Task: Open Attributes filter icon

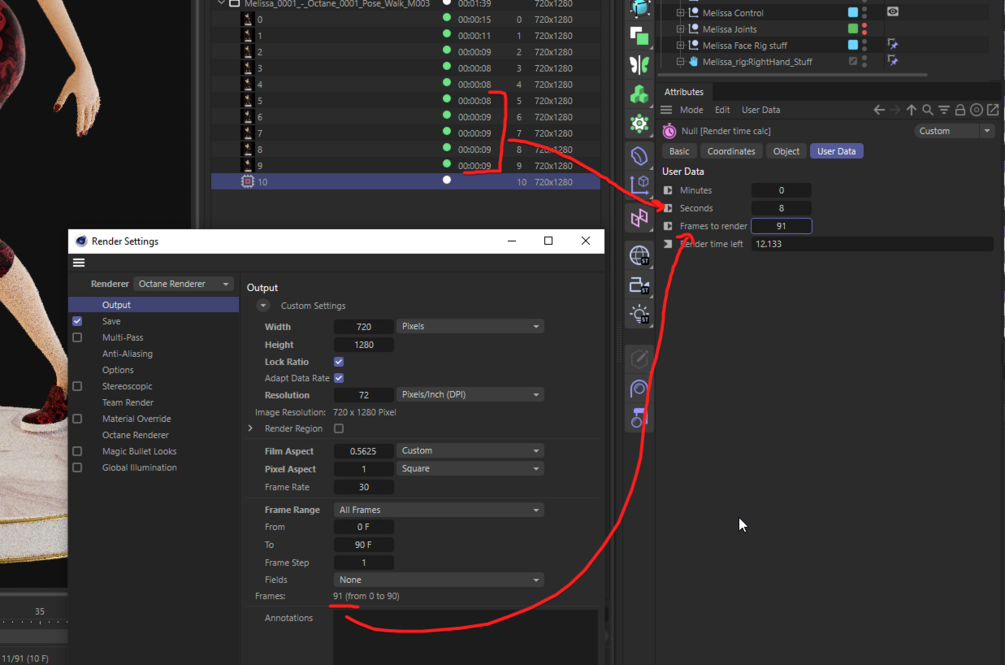Action: (x=944, y=110)
